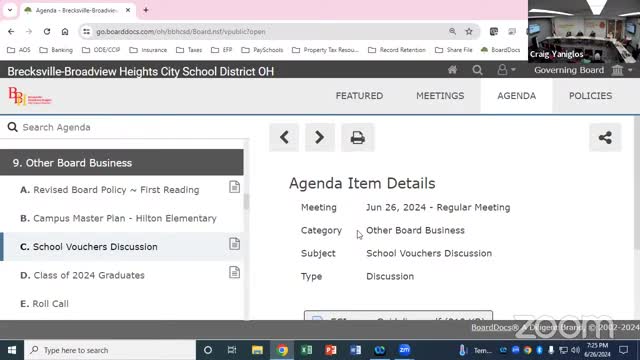Open Cortana circle on taskbar
The width and height of the screenshot is (640, 360).
[208, 350]
